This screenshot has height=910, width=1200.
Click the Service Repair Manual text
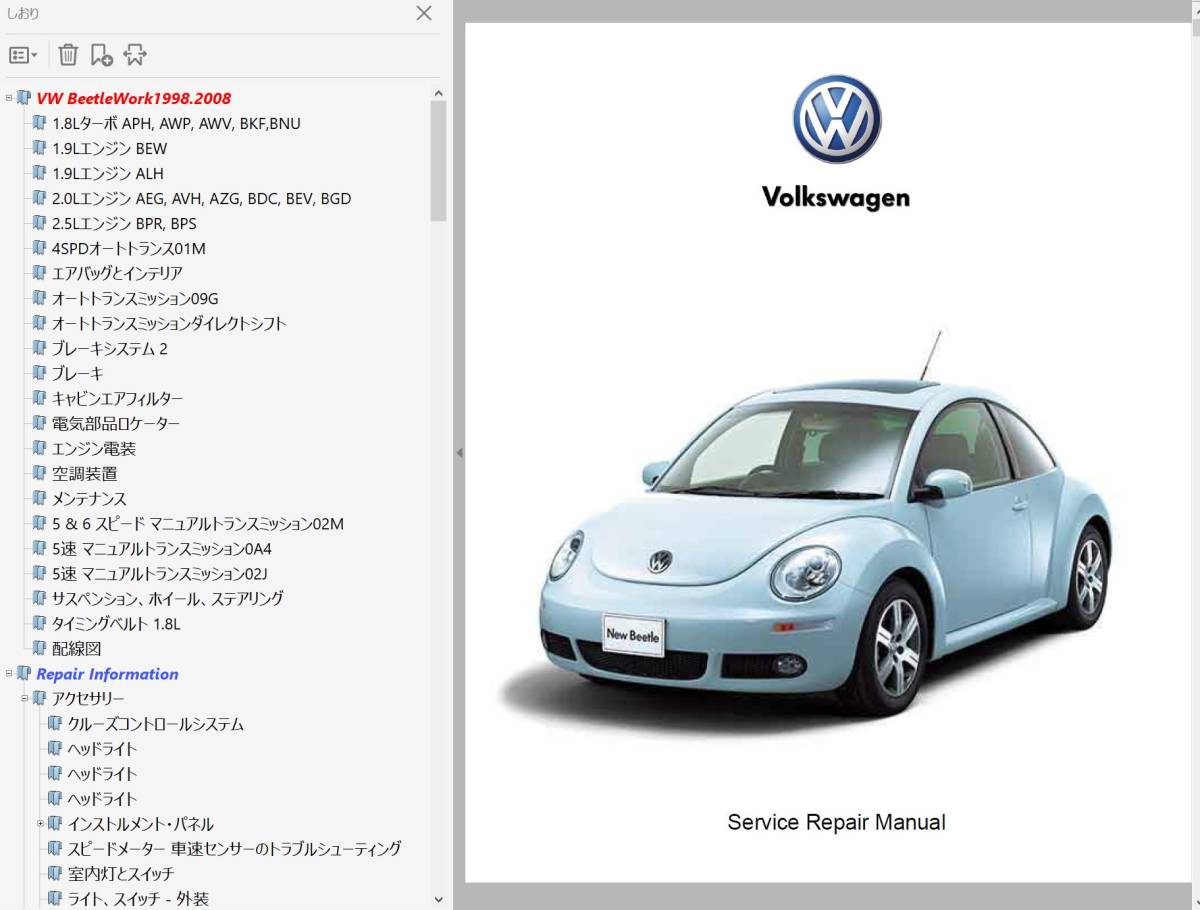(836, 823)
